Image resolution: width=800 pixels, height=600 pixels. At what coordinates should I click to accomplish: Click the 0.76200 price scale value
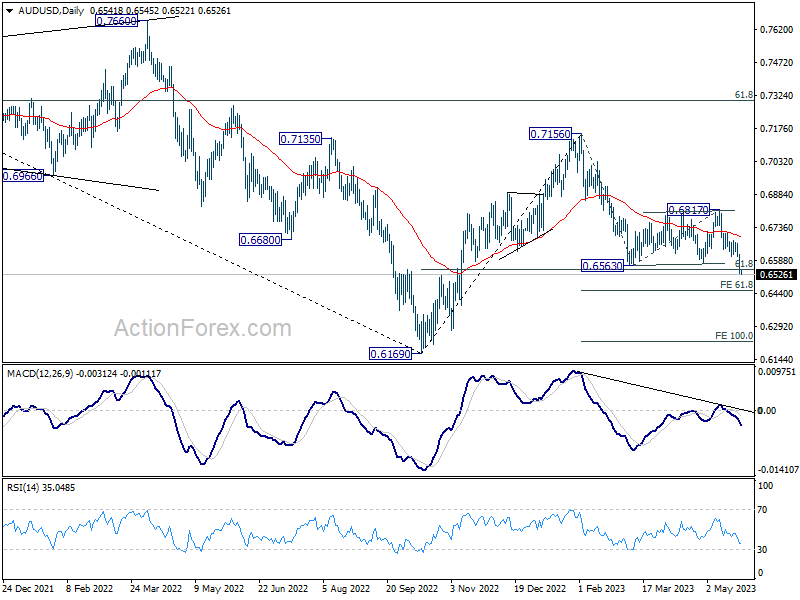(777, 30)
